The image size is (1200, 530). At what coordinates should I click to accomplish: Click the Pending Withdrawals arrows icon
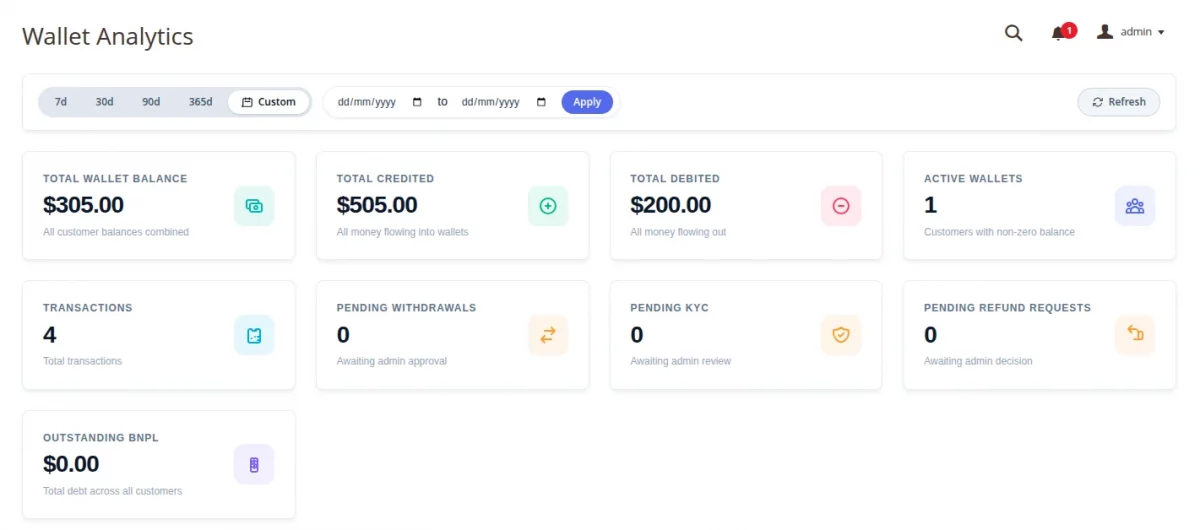(548, 335)
